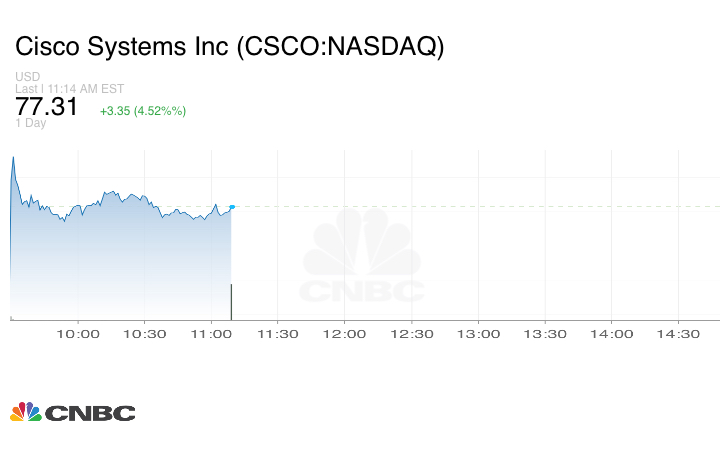
Task: Click the 10:00 time axis label
Action: click(79, 334)
